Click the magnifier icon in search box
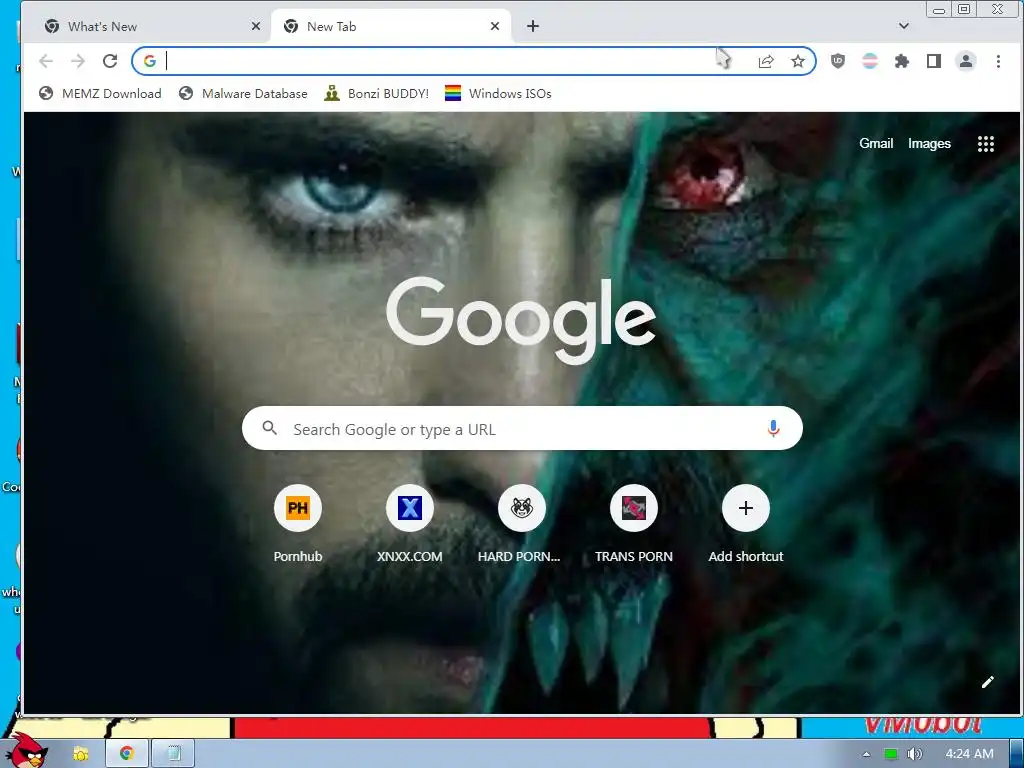 point(269,428)
